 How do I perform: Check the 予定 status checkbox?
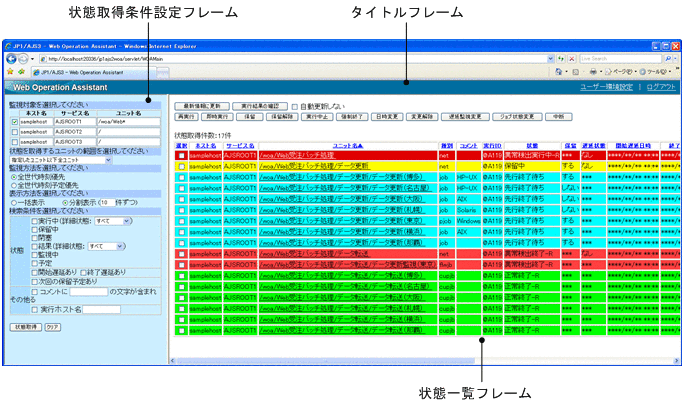point(35,263)
